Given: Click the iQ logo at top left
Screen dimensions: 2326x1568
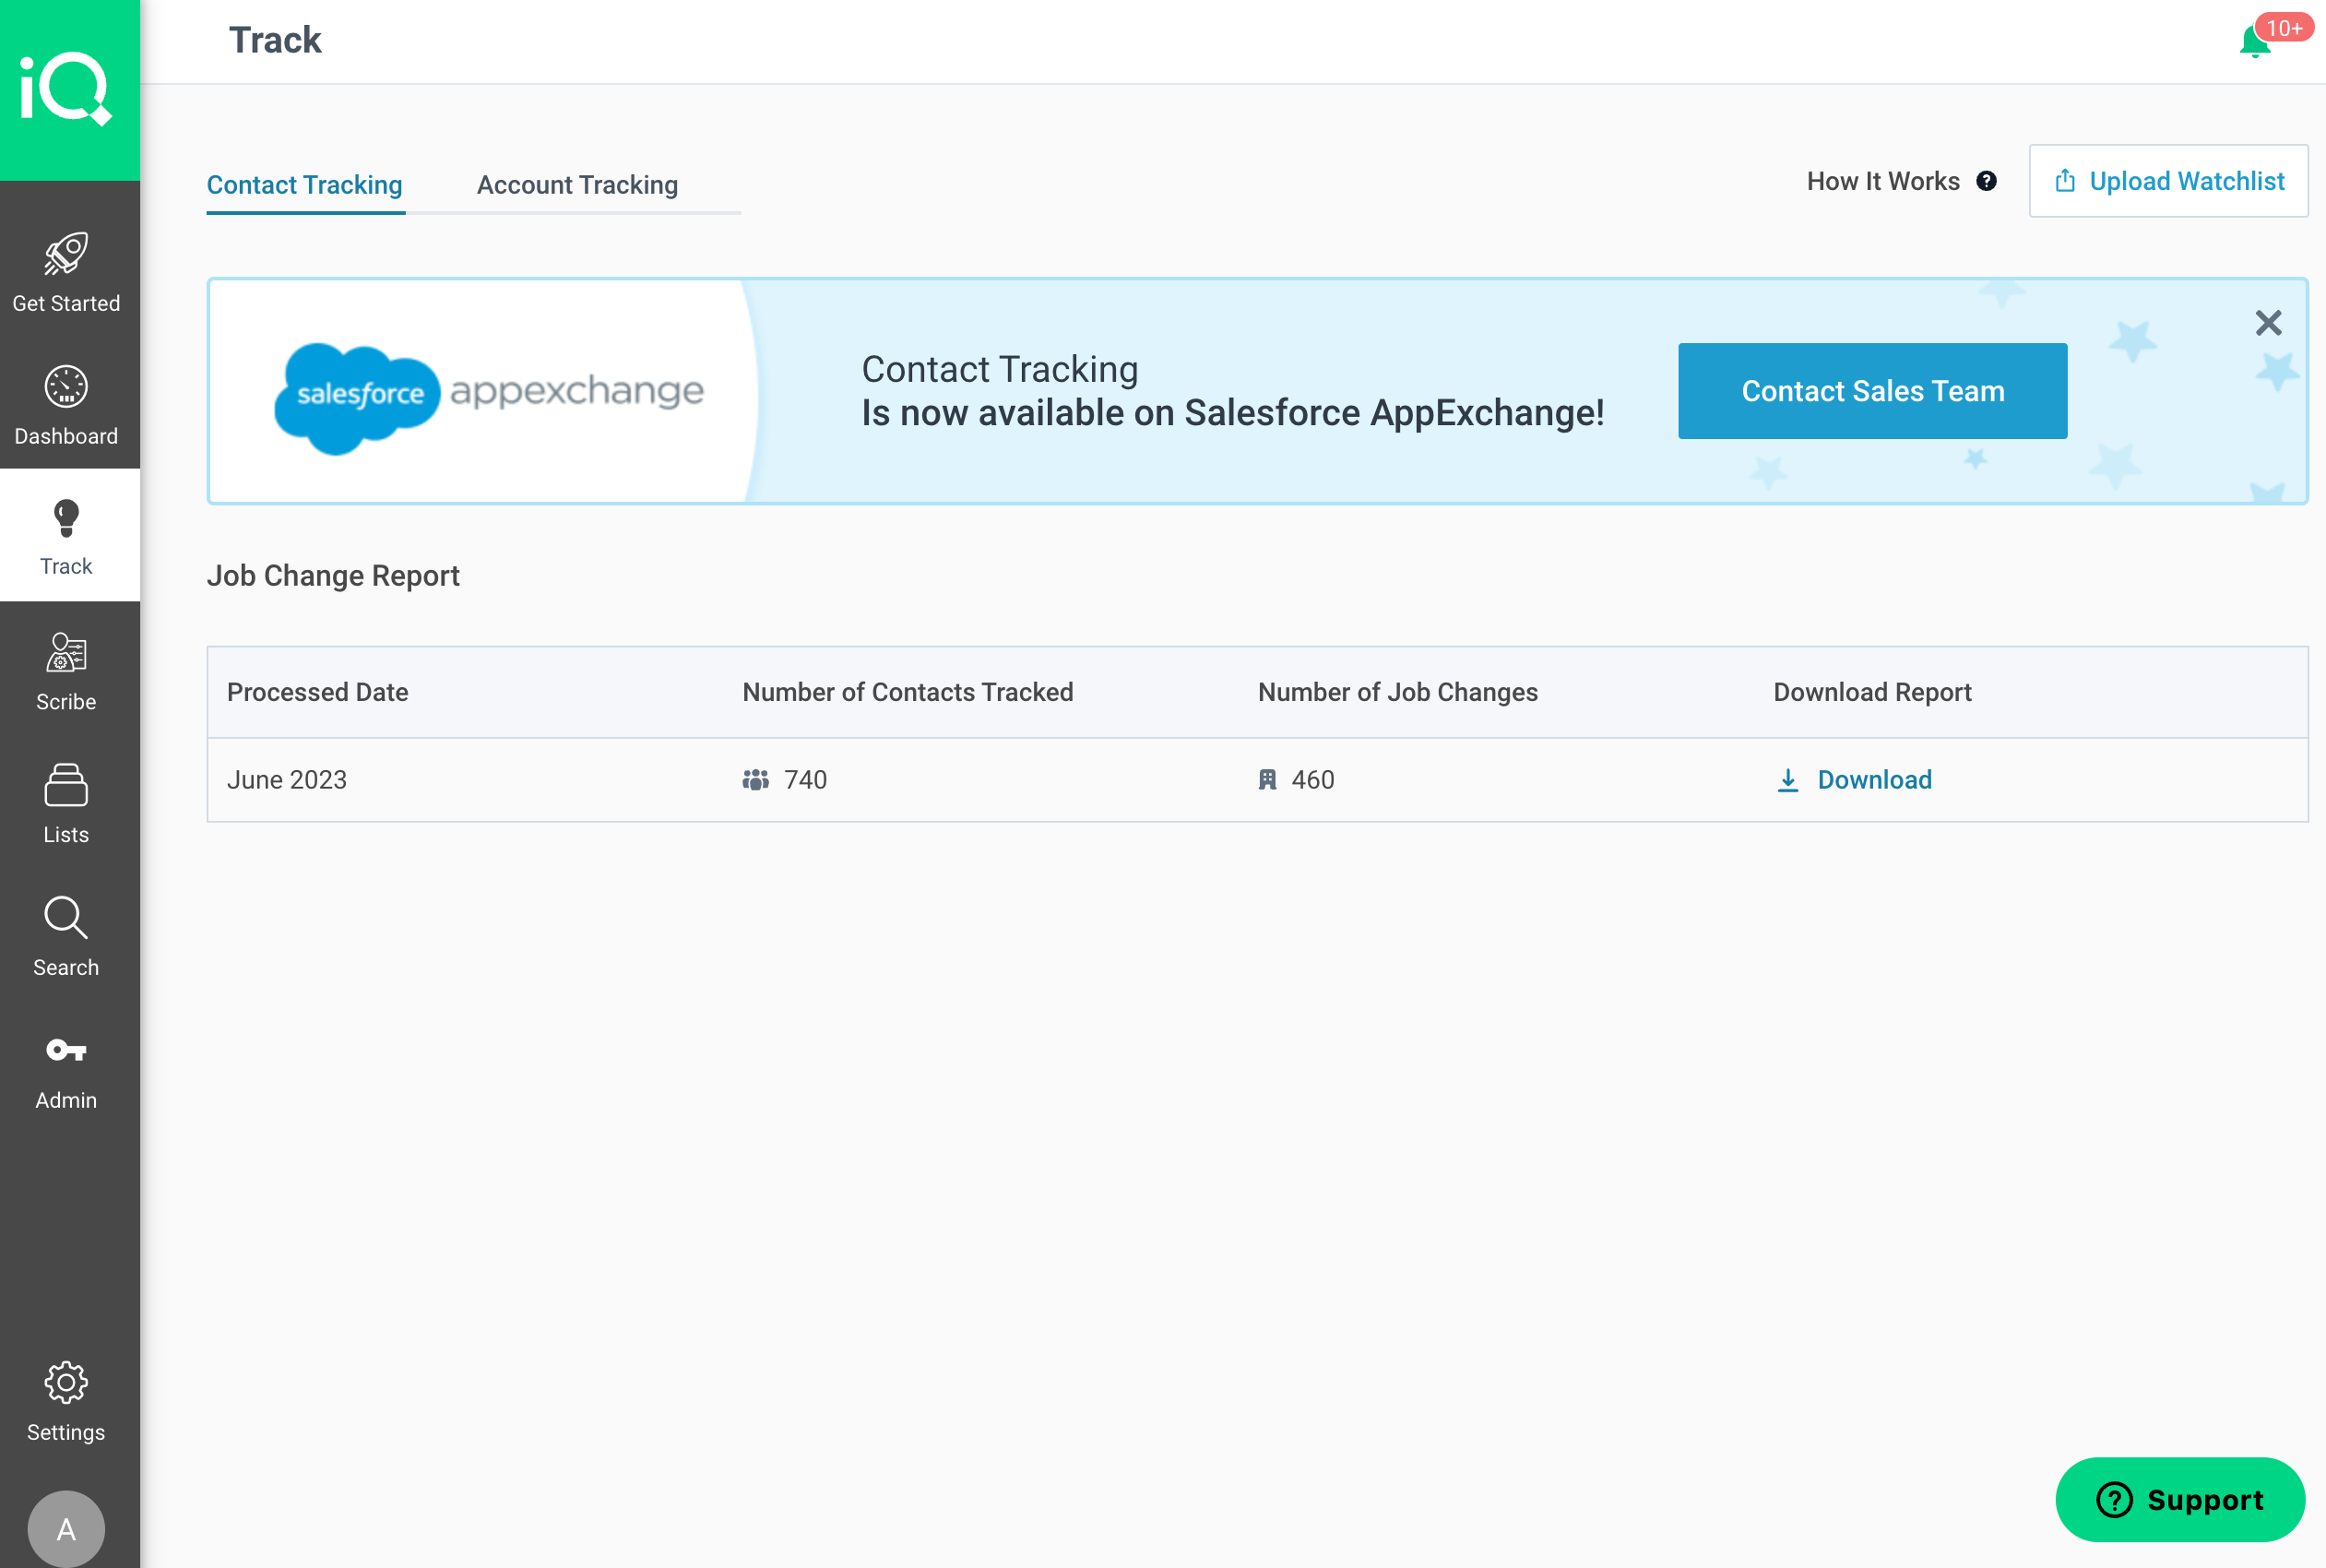Looking at the screenshot, I should click(70, 88).
